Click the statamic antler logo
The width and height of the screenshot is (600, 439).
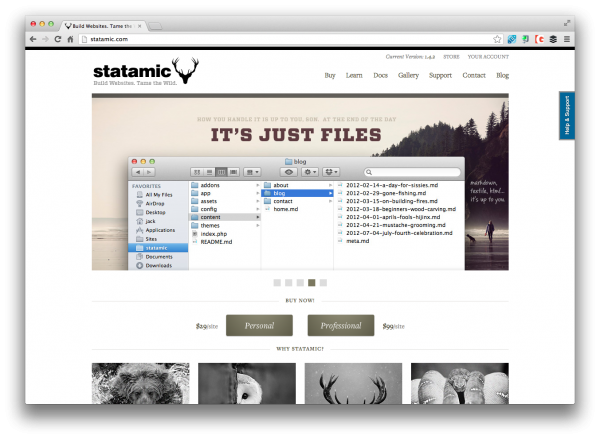tap(146, 71)
